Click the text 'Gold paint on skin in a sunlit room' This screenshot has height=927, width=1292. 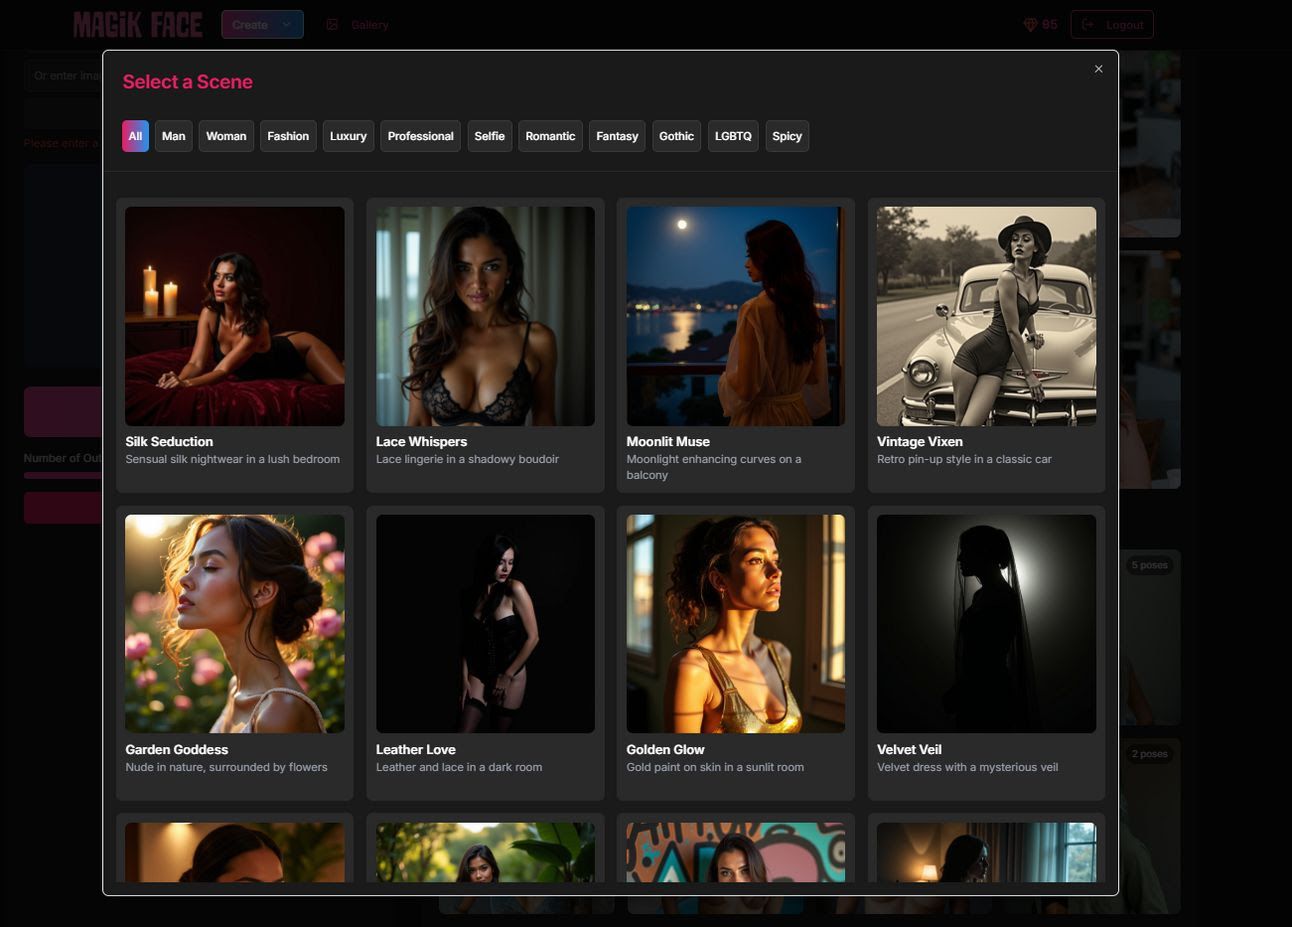click(x=715, y=767)
